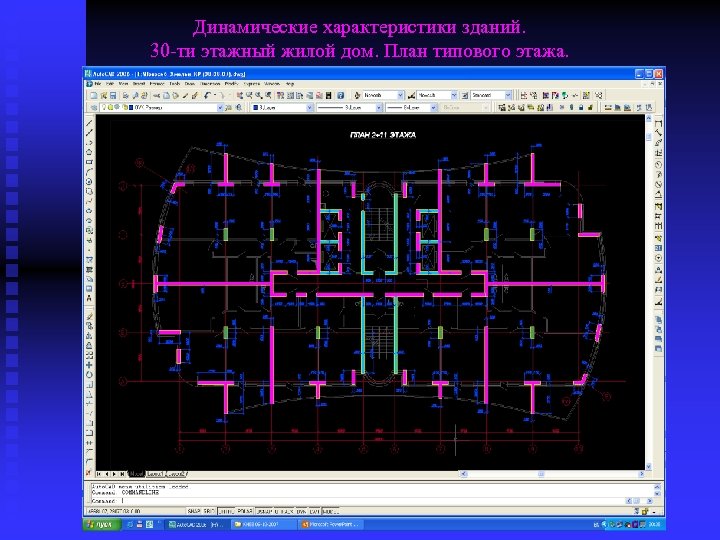Select the Model tab
The image size is (720, 540).
(x=136, y=474)
